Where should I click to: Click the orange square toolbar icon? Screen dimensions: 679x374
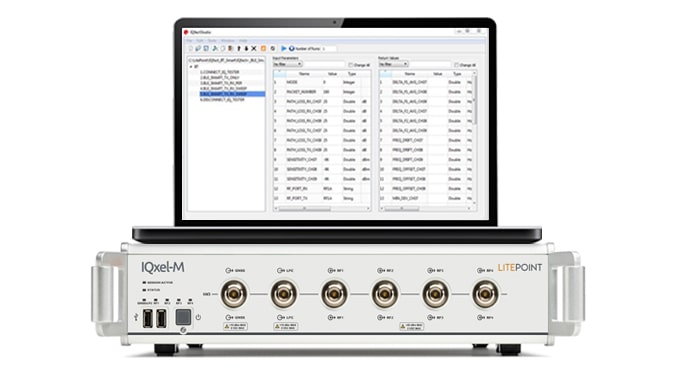263,48
